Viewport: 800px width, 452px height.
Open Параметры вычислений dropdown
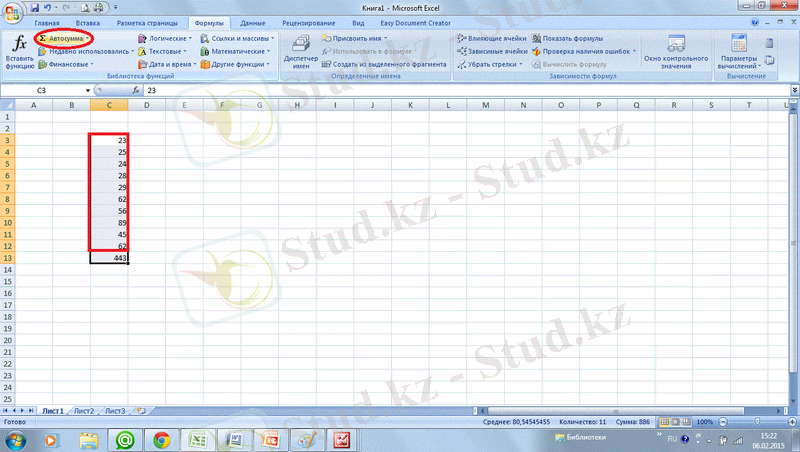click(x=740, y=50)
